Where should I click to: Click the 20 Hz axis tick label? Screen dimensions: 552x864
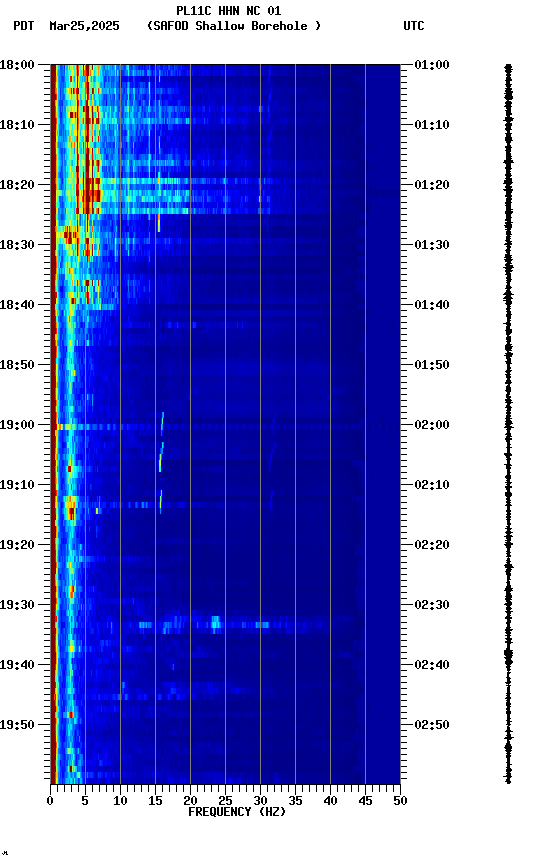[x=190, y=801]
